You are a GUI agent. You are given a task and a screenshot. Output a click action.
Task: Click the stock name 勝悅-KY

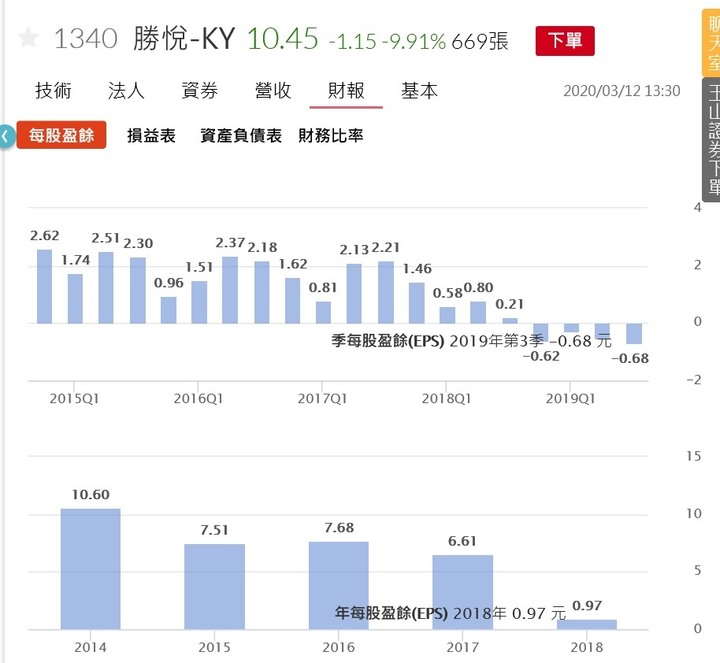click(x=184, y=39)
